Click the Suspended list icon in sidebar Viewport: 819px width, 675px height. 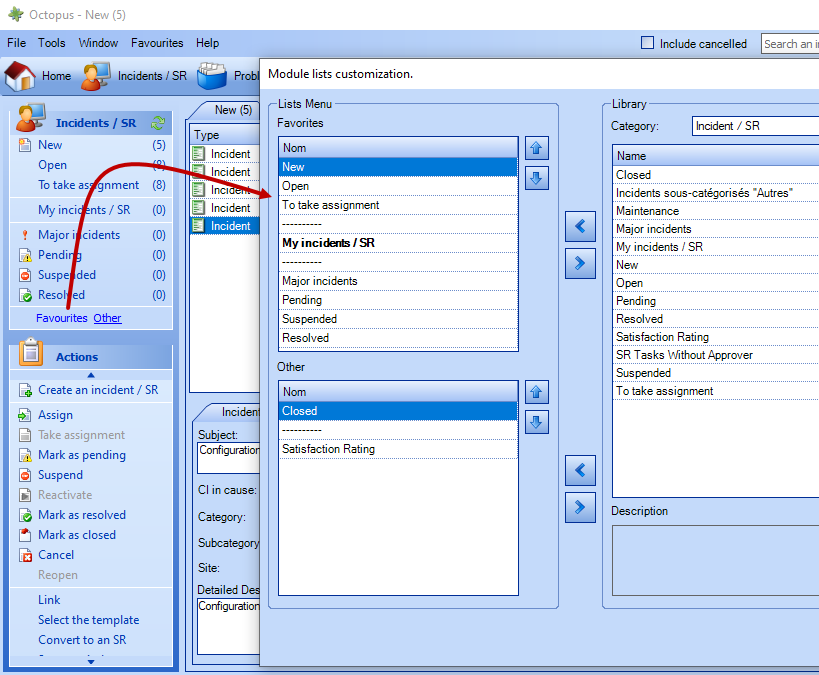click(25, 275)
